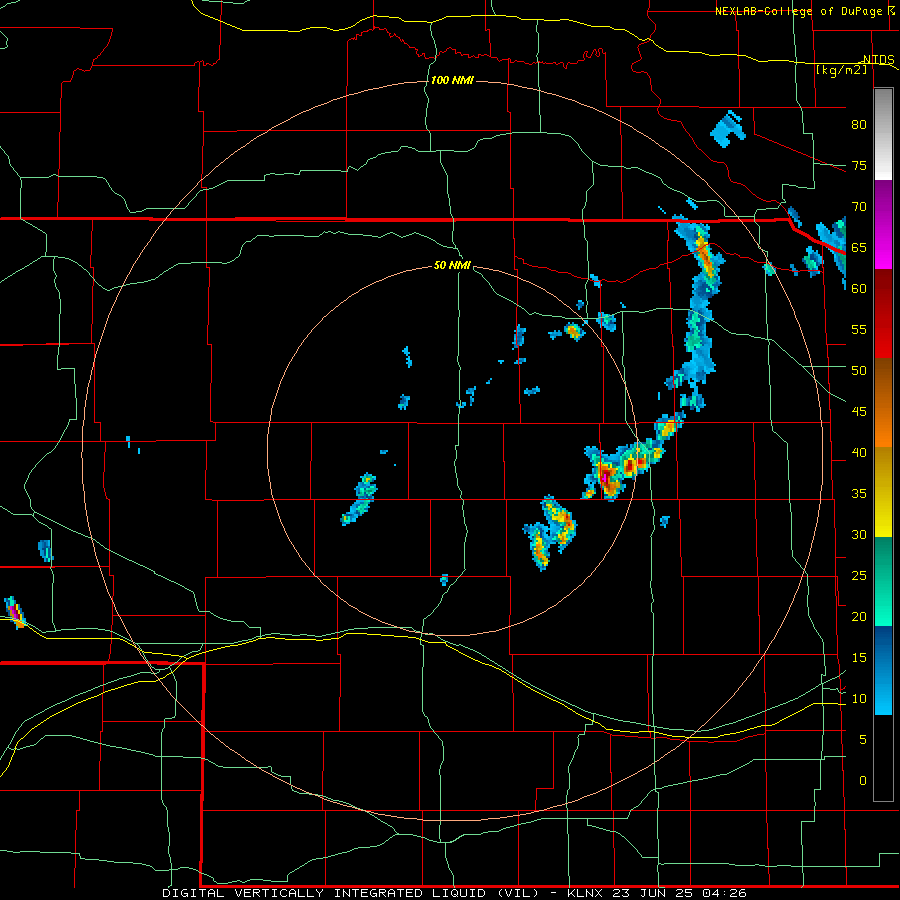Select the 5 value on the scale
Viewport: 900px width, 900px height.
(863, 740)
